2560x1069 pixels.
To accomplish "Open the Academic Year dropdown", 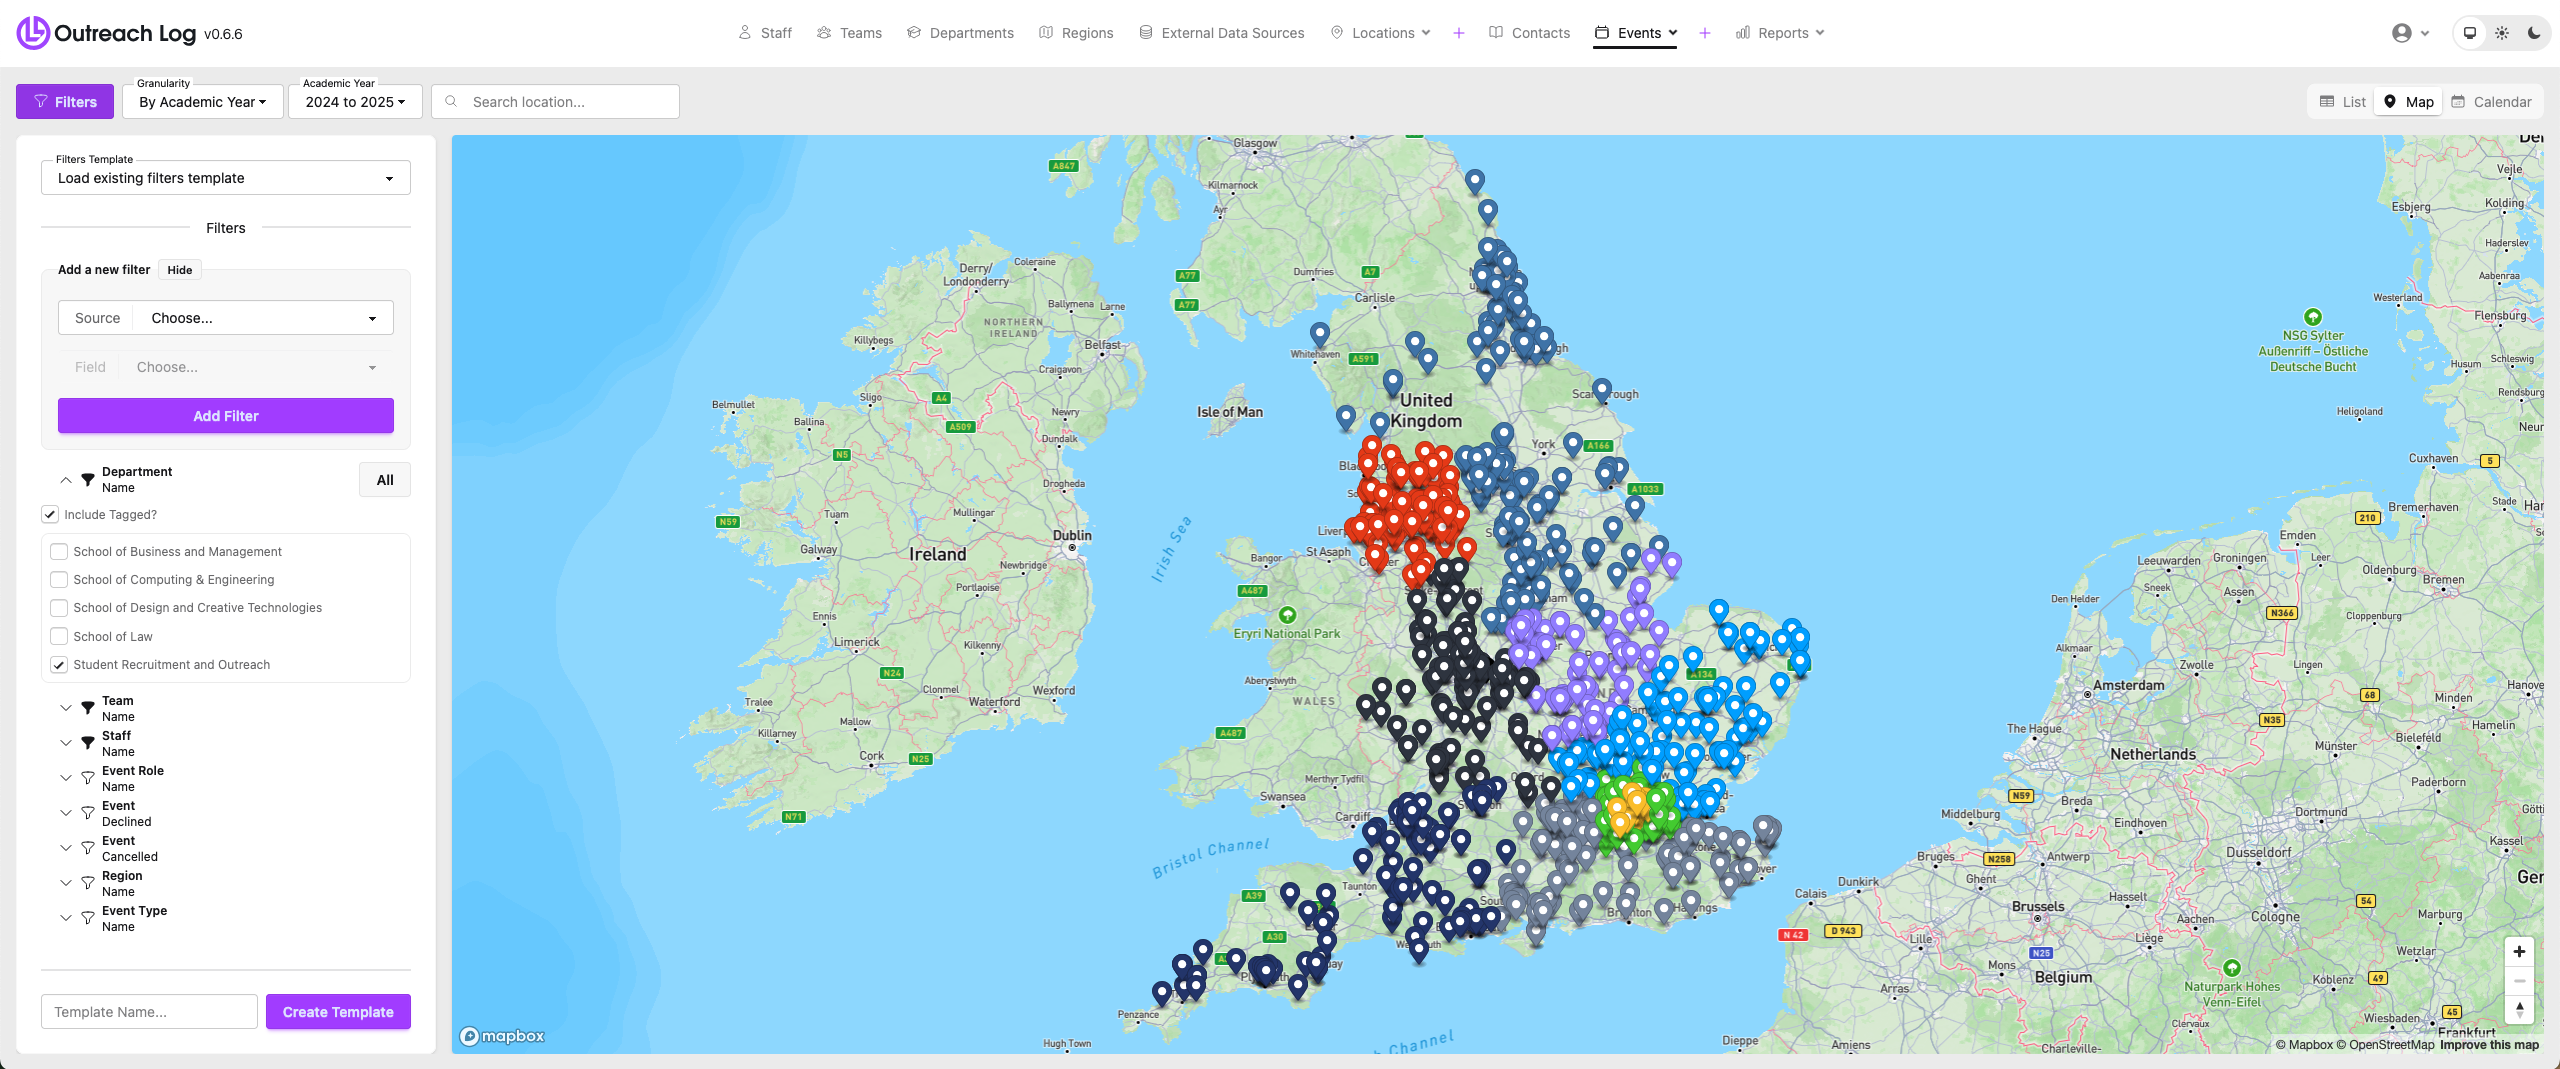I will 355,102.
